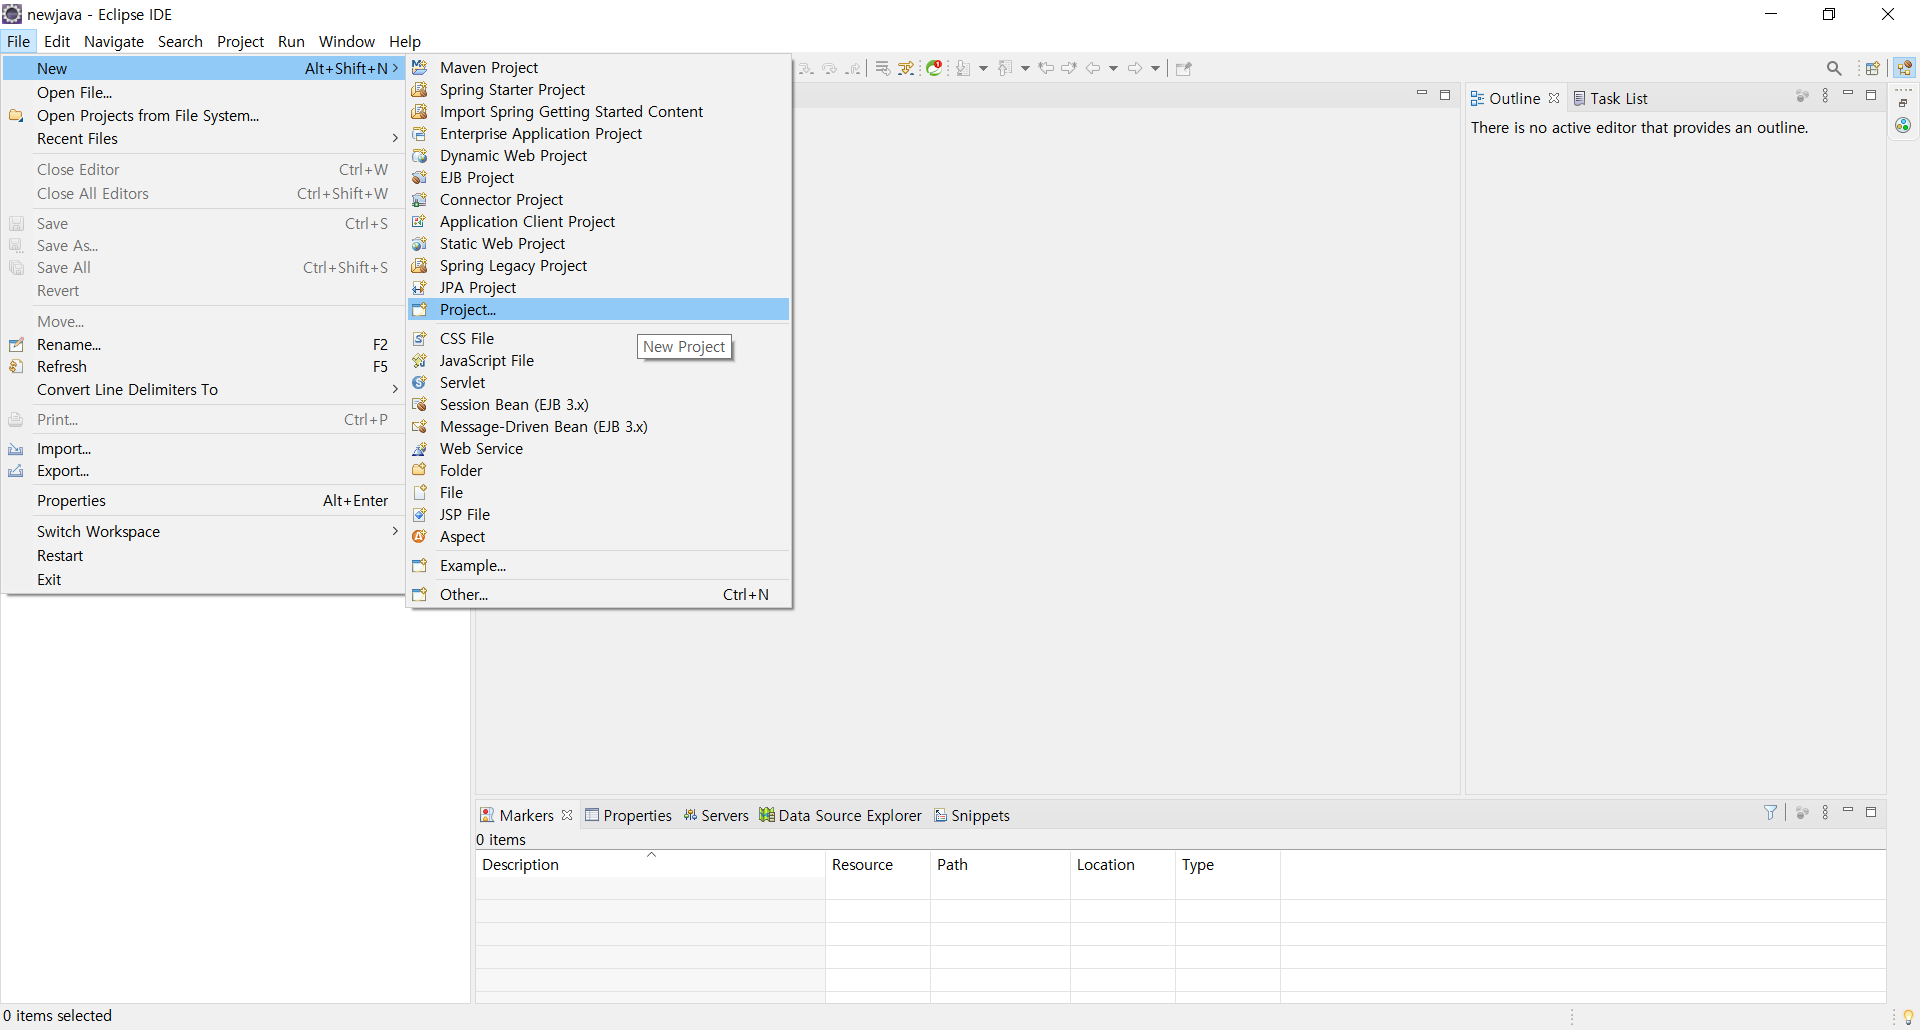Click the Path column header
The width and height of the screenshot is (1920, 1030).
tap(1000, 864)
